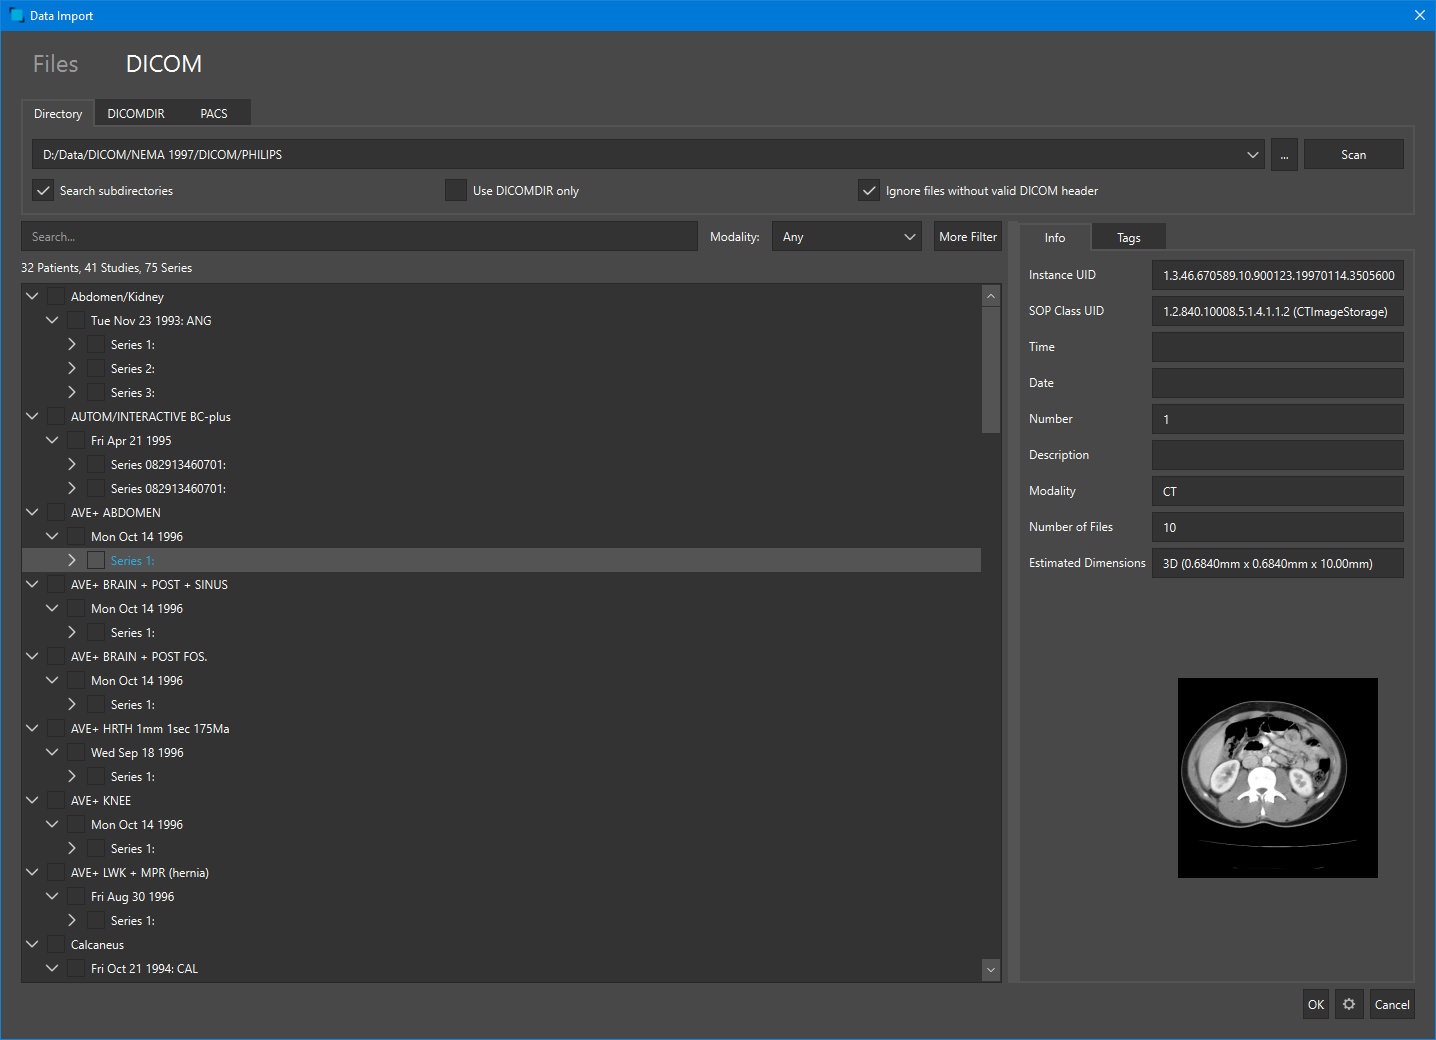Click the Description value field
Image resolution: width=1436 pixels, height=1040 pixels.
[x=1278, y=455]
